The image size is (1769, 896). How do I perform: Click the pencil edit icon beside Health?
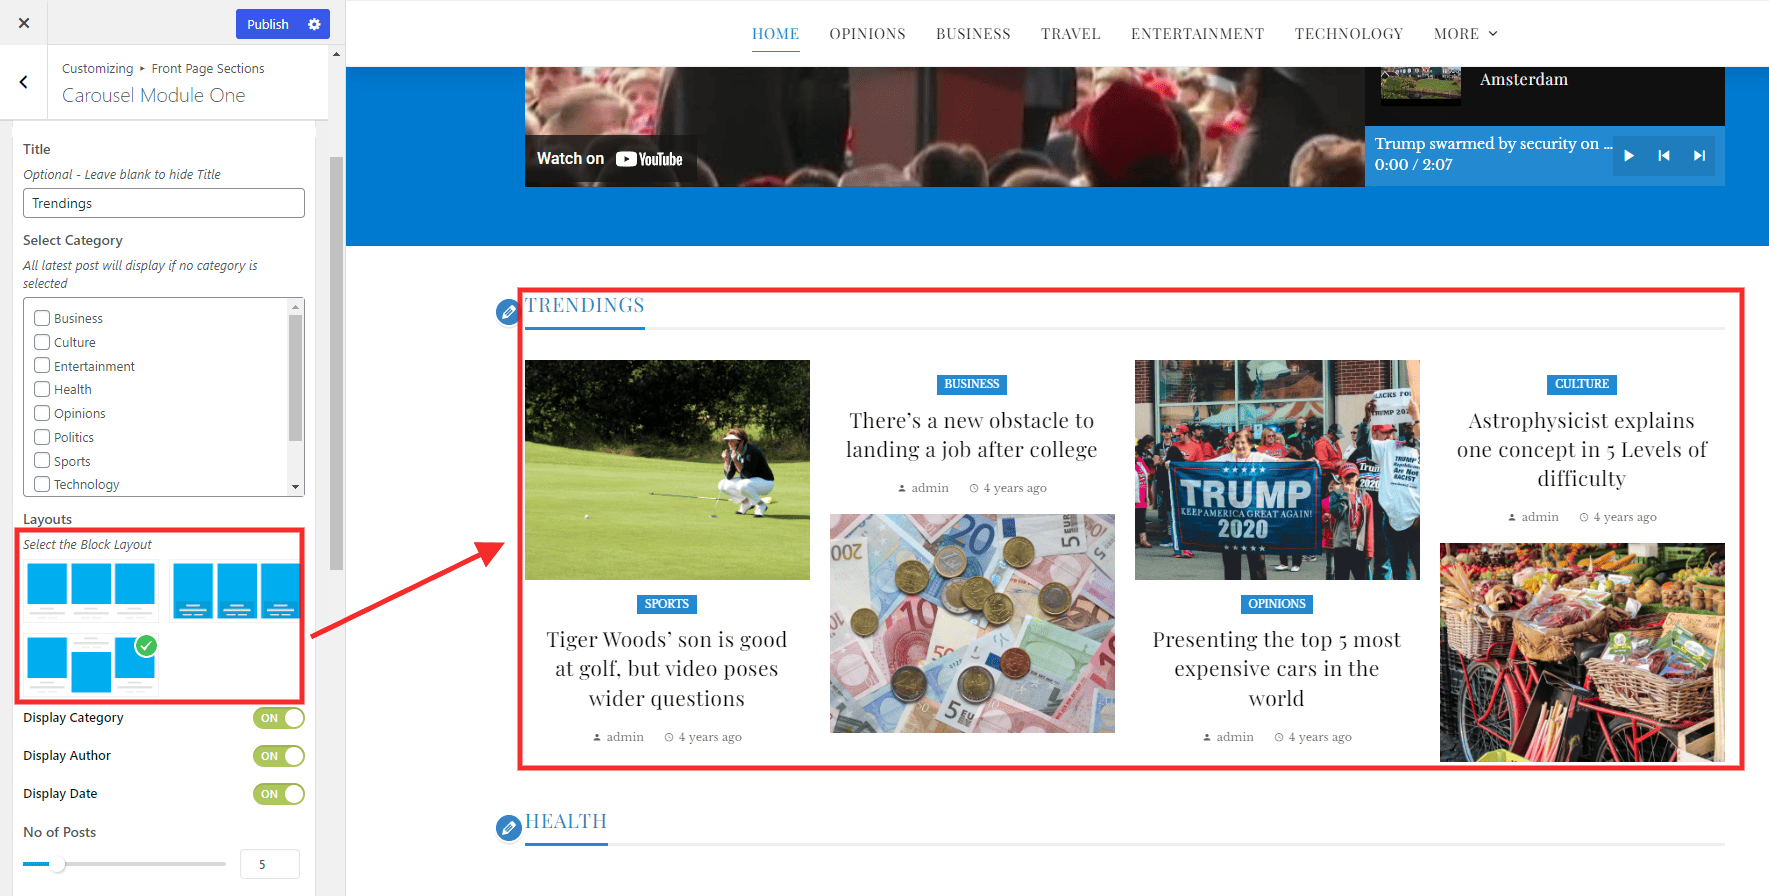tap(508, 828)
